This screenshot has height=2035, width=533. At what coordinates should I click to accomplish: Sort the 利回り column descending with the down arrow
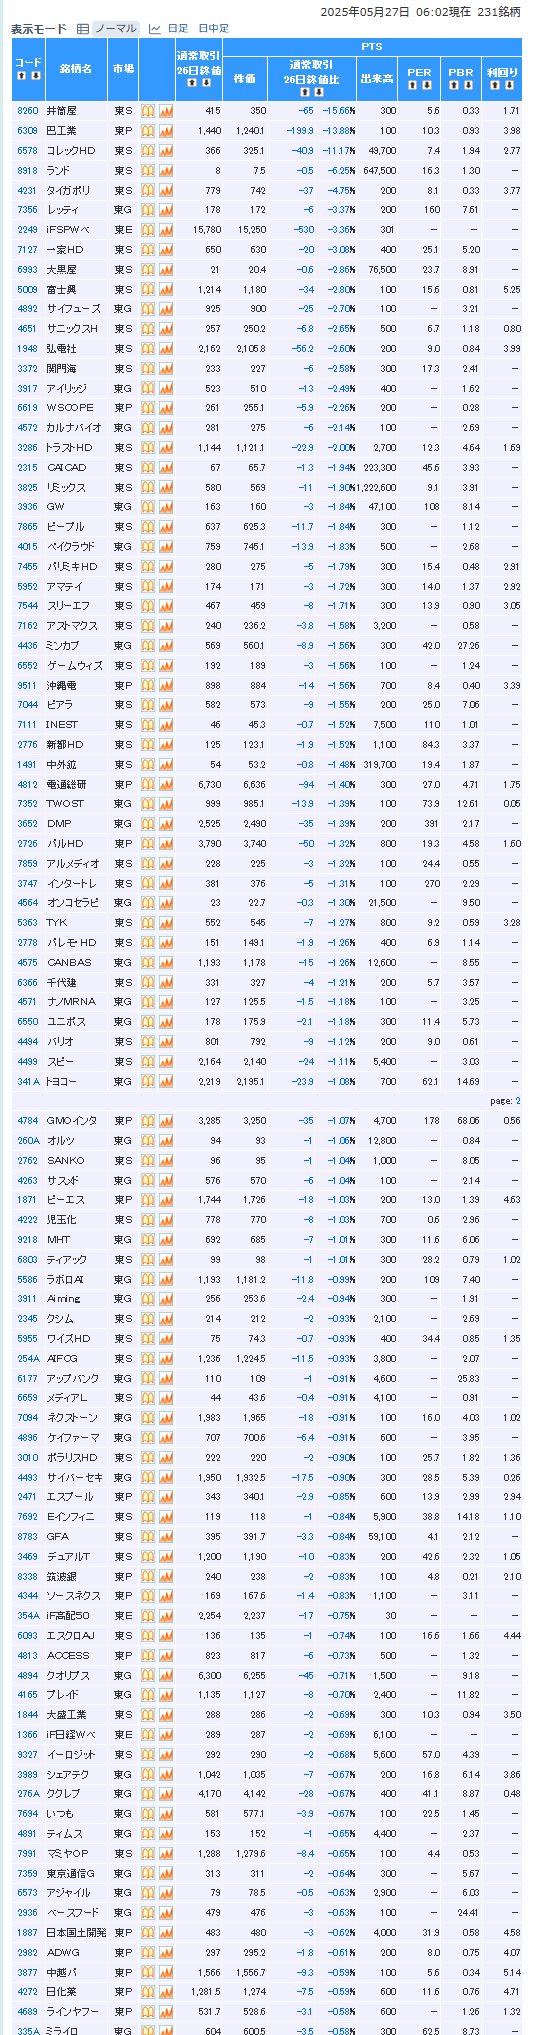(508, 85)
